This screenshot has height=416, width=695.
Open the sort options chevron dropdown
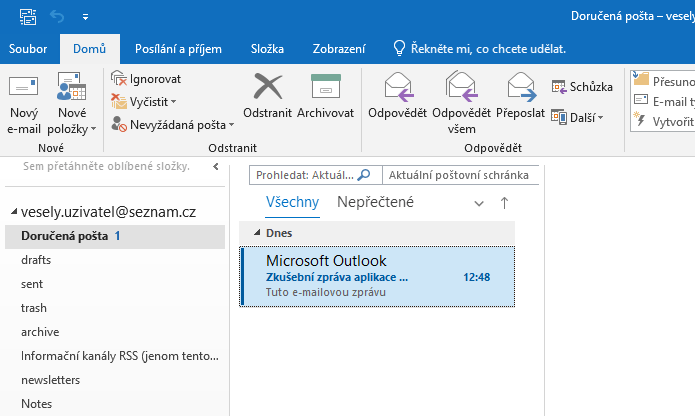479,203
